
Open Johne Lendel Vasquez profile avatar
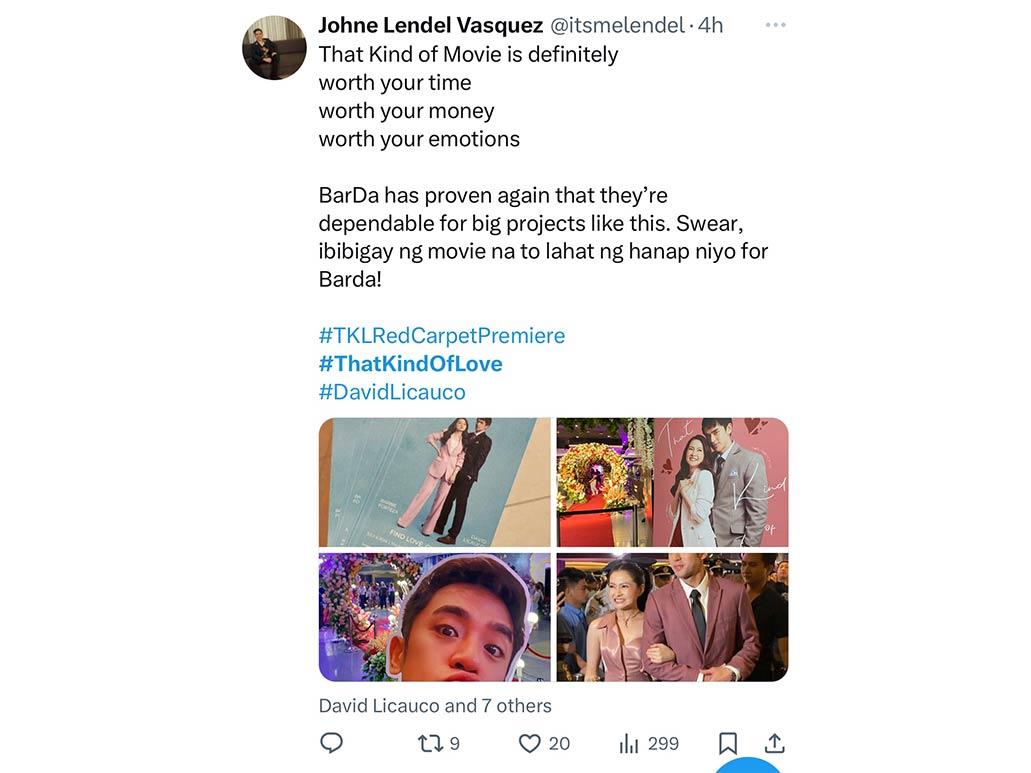274,47
